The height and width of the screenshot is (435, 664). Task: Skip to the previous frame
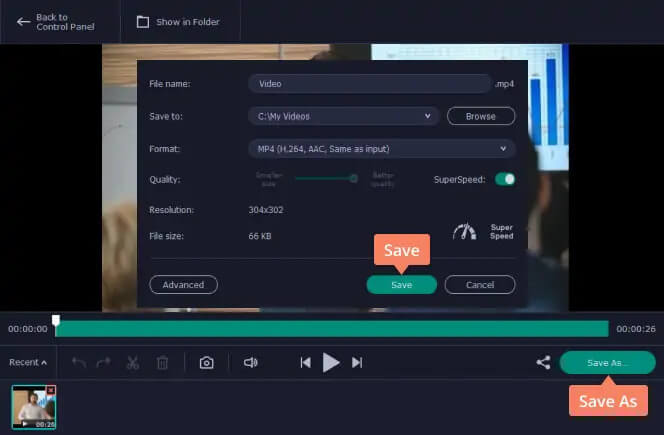[306, 363]
